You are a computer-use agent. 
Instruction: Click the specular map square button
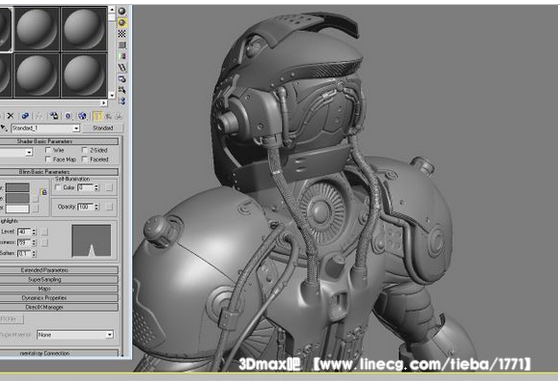click(35, 209)
